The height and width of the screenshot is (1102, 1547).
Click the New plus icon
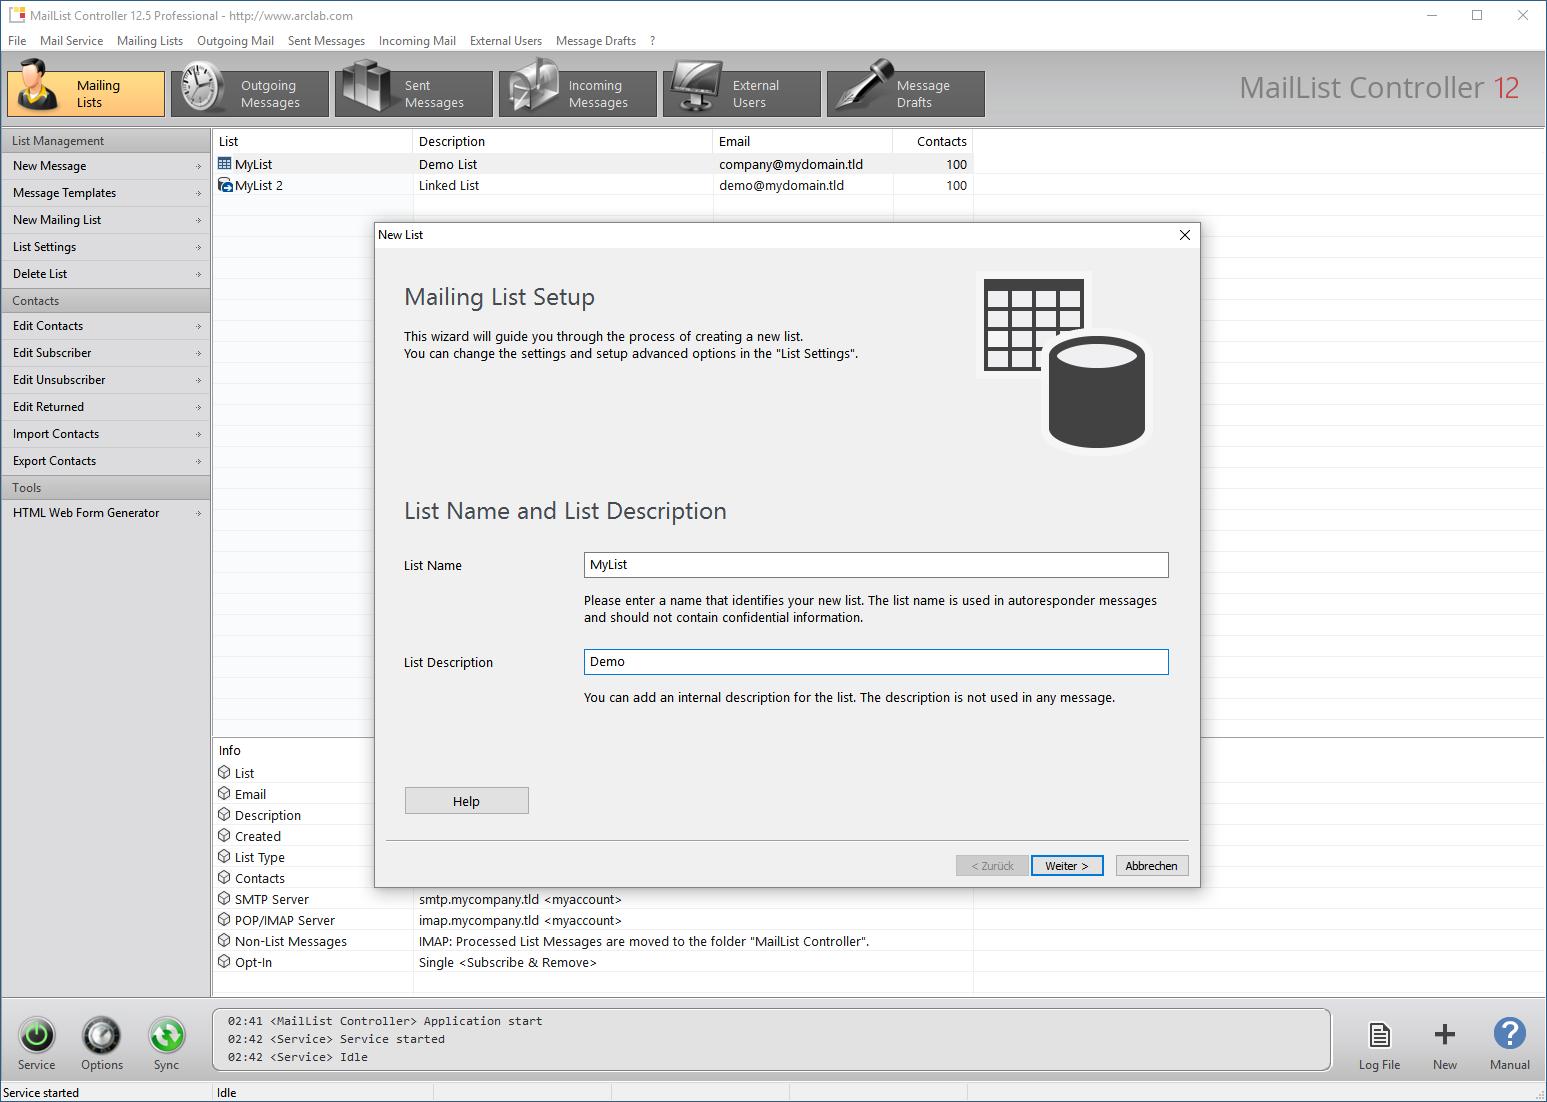(1444, 1036)
